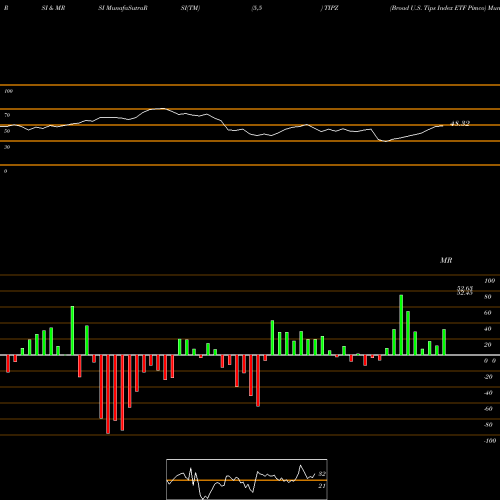Click the -100 label on MR axis
Screen dimensions: 500x500
(489, 441)
